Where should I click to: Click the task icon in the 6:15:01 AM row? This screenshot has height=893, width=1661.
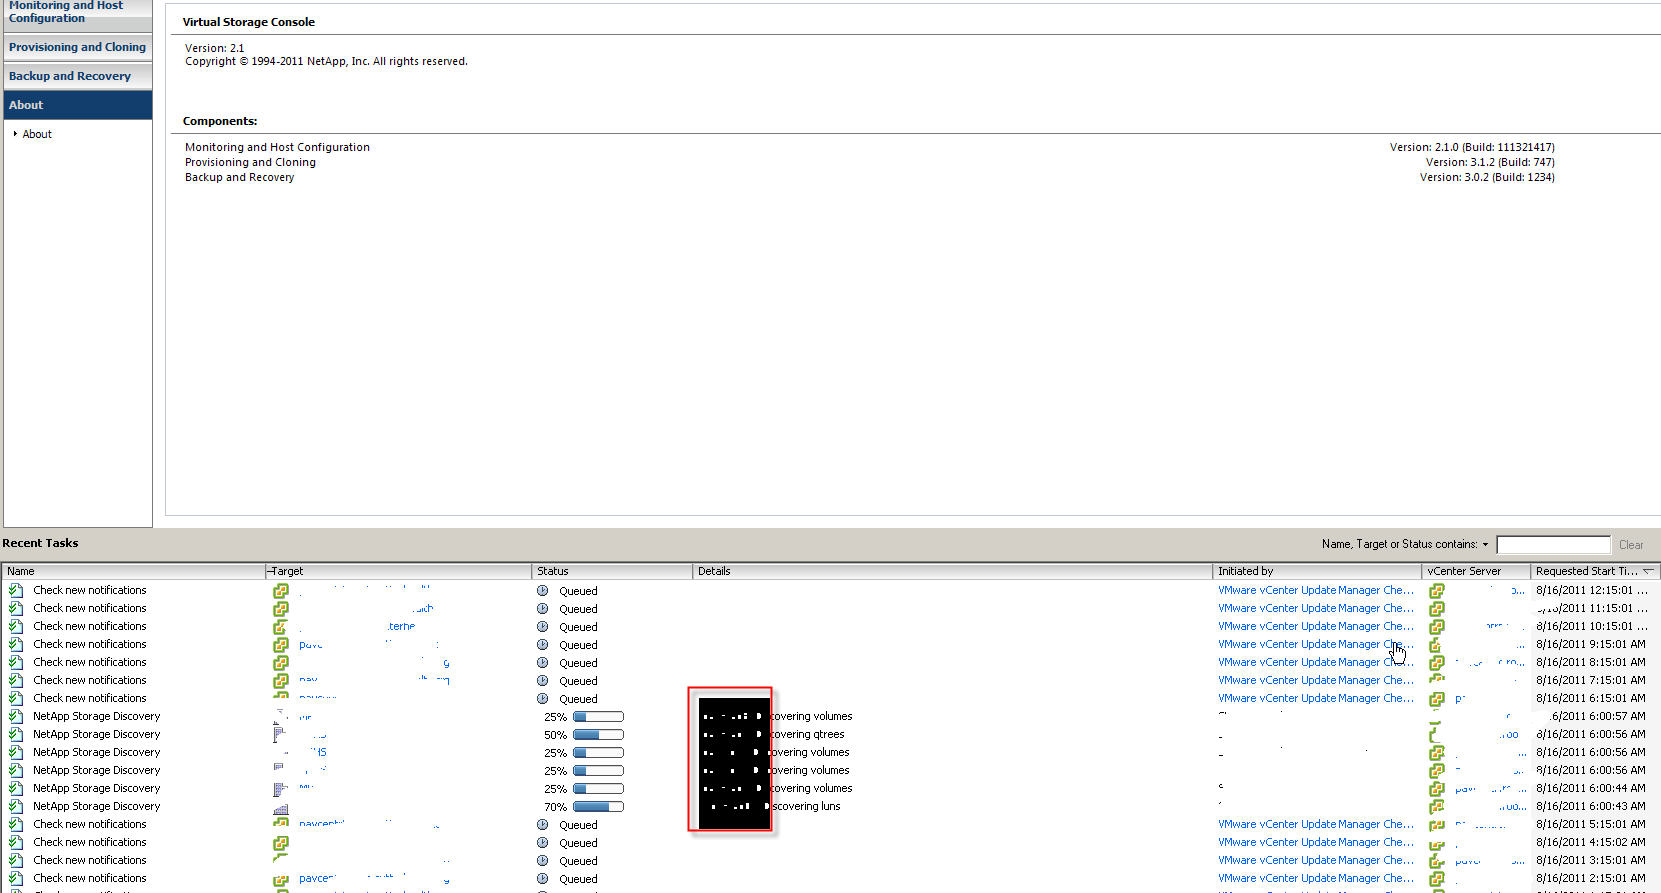tap(16, 698)
